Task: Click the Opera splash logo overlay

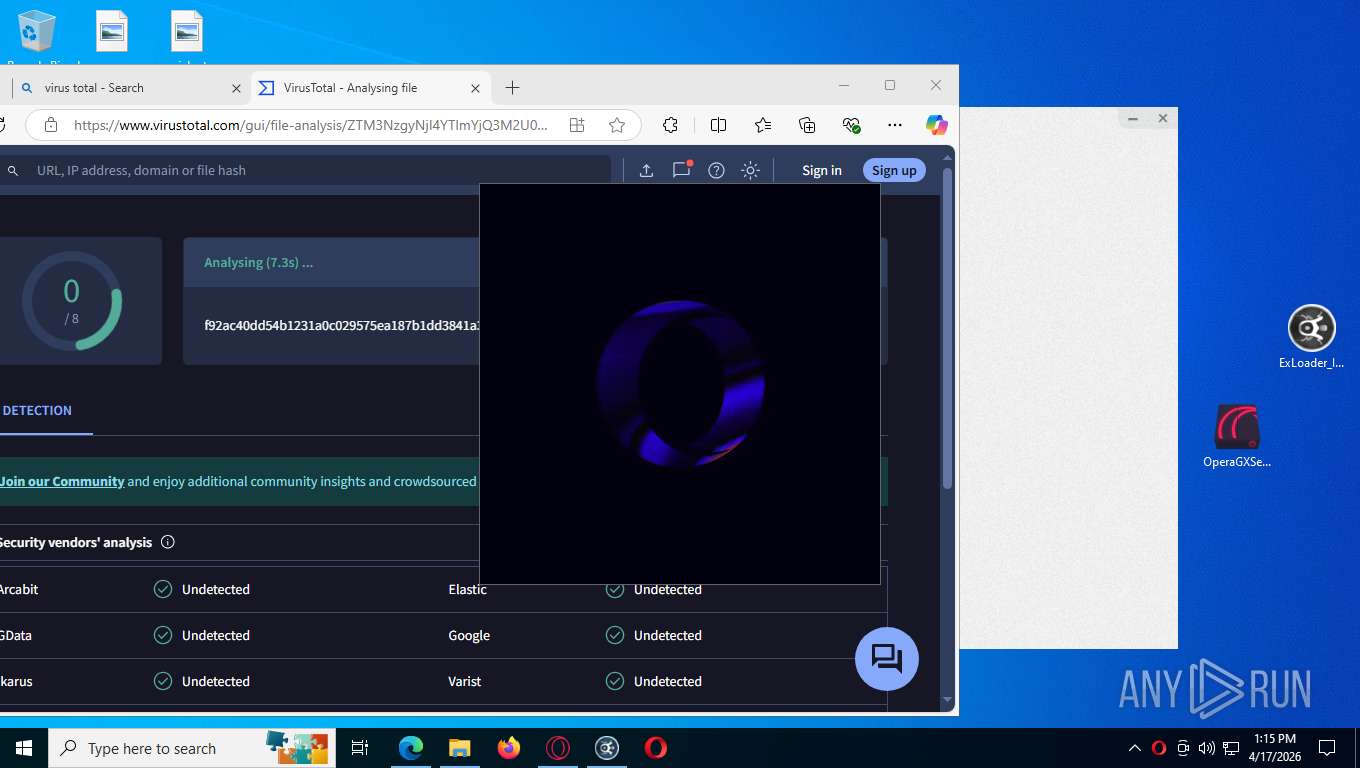Action: pyautogui.click(x=680, y=384)
